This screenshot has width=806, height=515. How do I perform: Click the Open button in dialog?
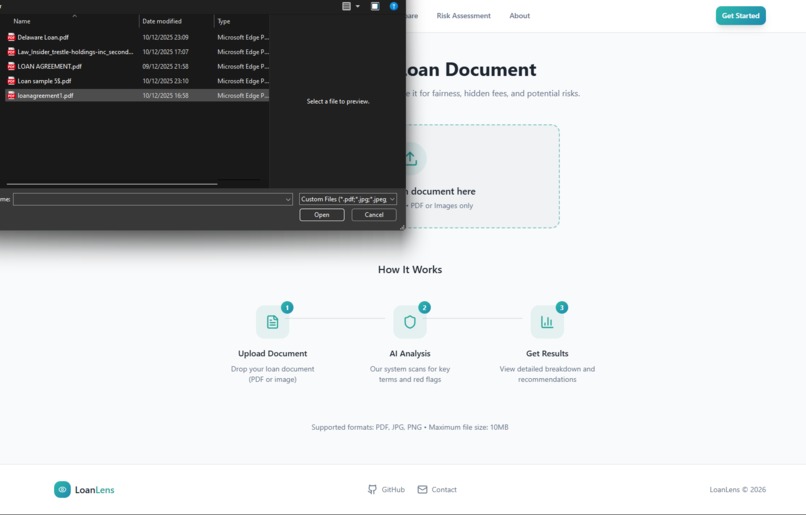(x=322, y=215)
